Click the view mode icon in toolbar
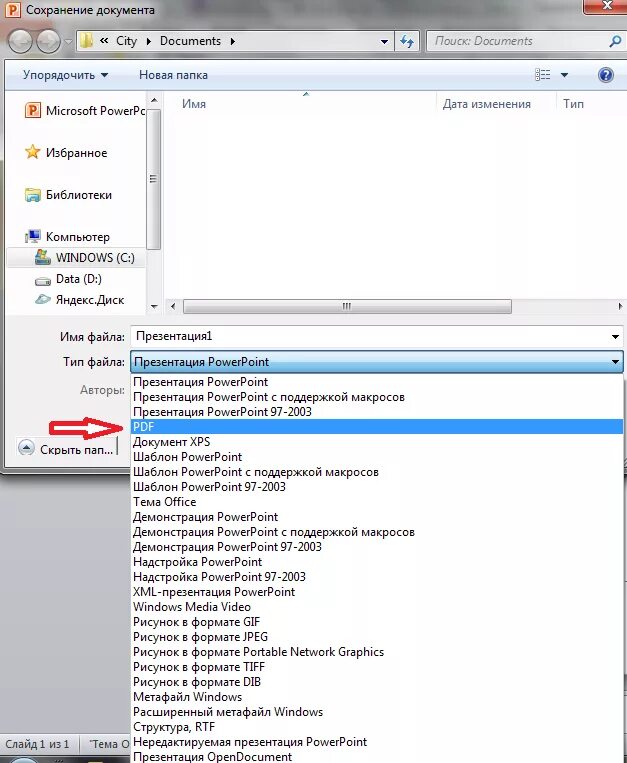Screen dimensions: 627x763 point(542,75)
